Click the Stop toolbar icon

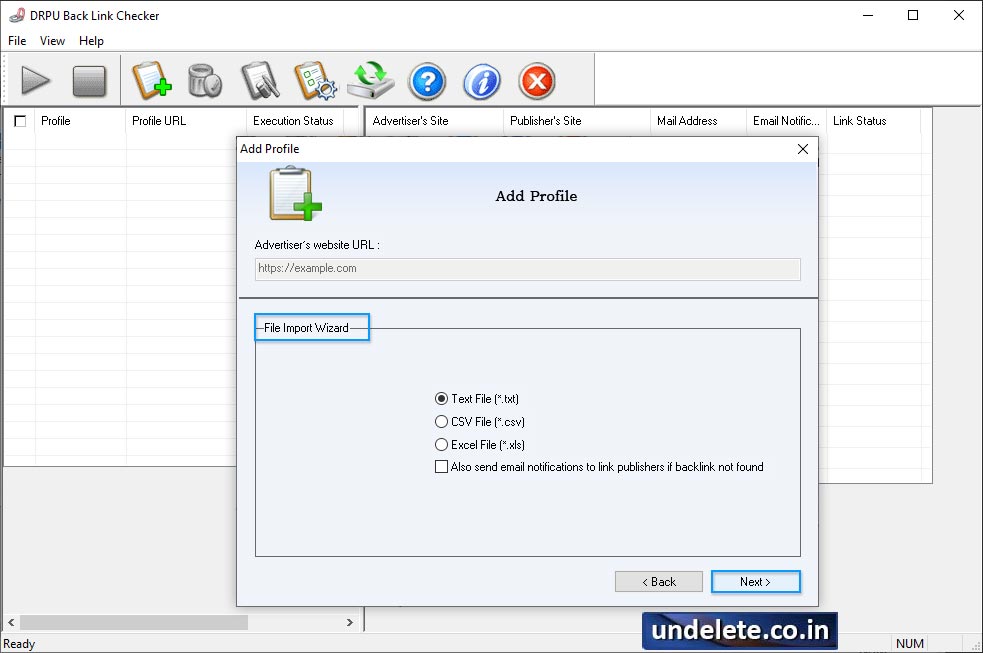tap(91, 81)
